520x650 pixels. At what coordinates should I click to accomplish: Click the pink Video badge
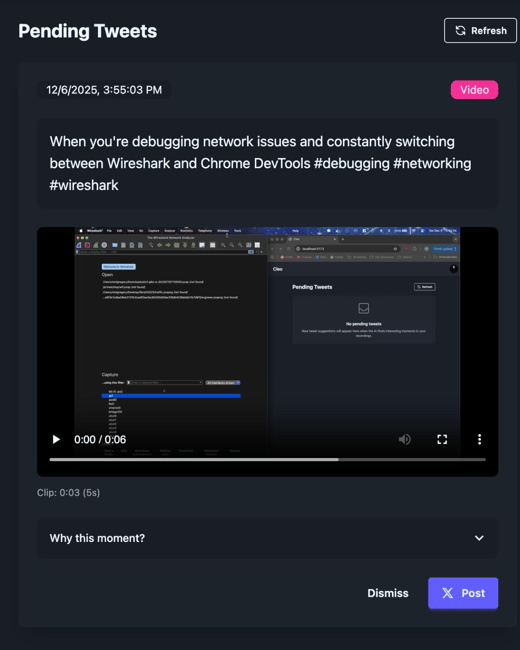click(474, 90)
